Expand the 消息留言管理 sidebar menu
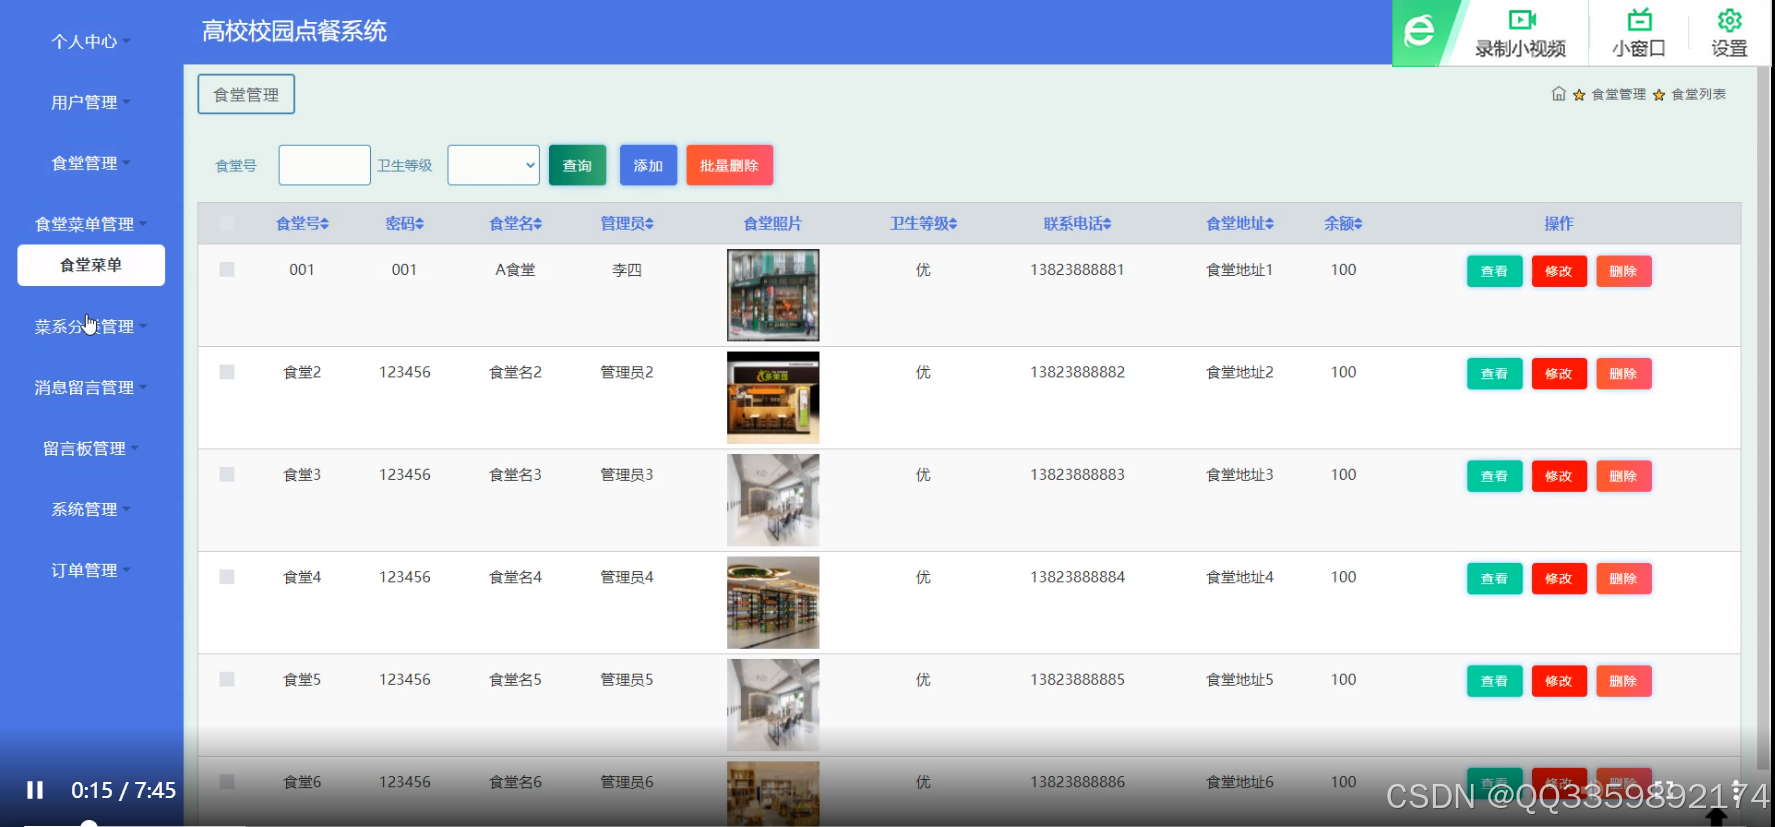 [x=91, y=388]
